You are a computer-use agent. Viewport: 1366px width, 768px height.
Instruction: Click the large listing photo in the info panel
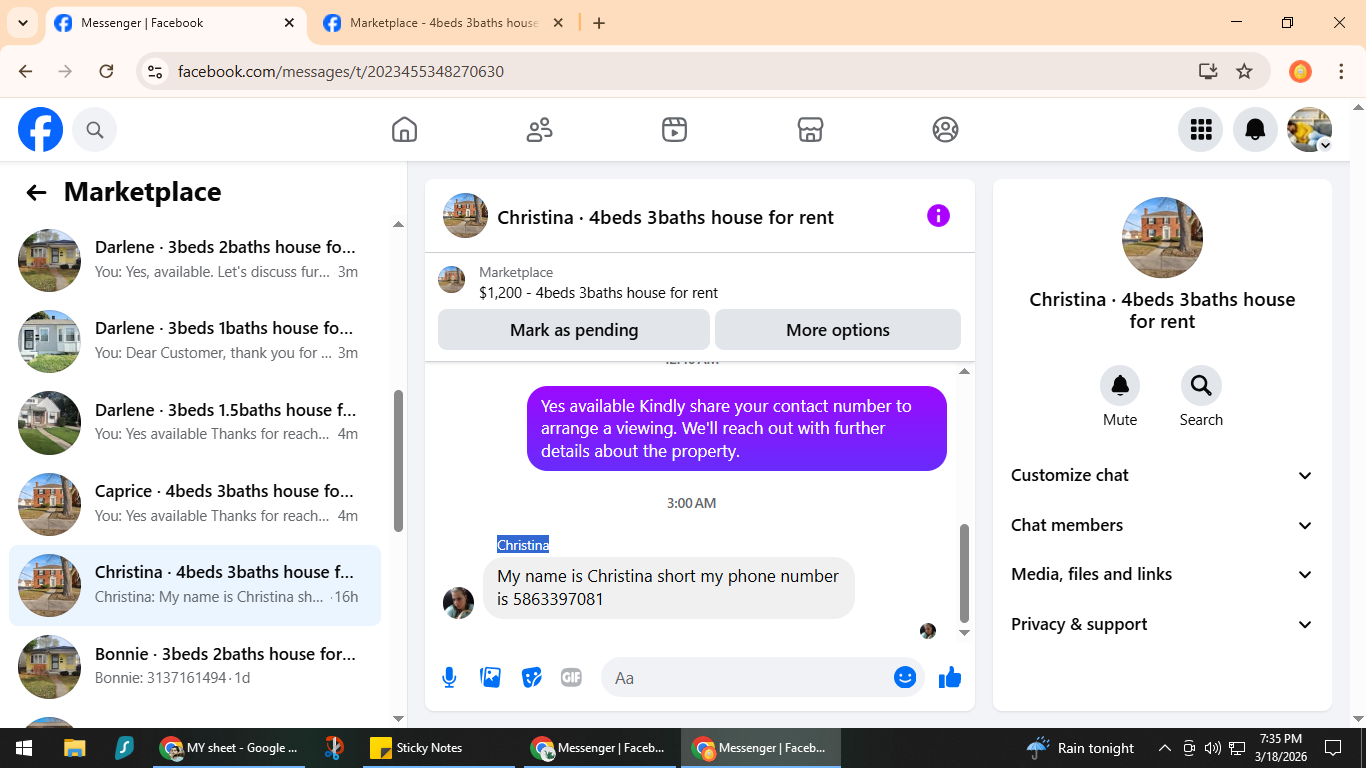1162,238
